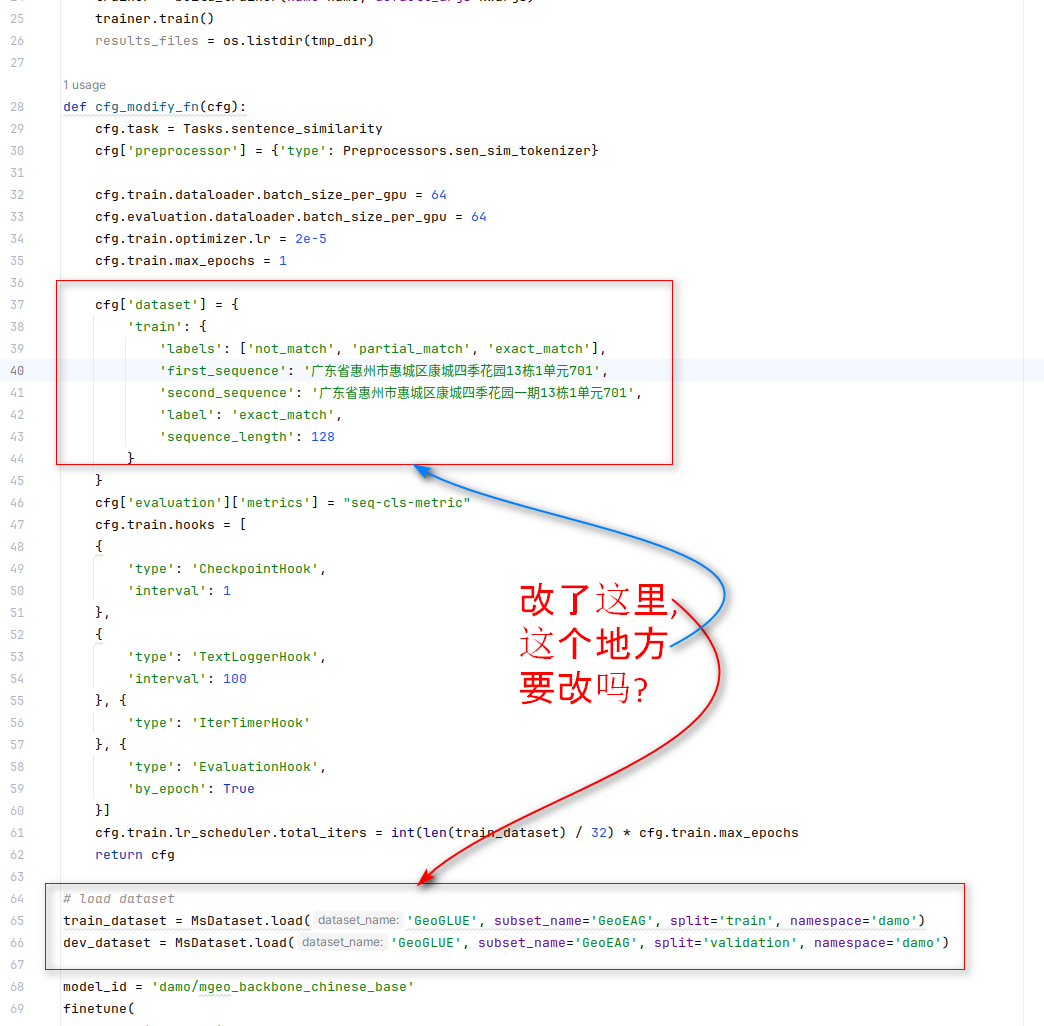Click value 64 on the train dataloader line
This screenshot has width=1044, height=1026.
(438, 194)
